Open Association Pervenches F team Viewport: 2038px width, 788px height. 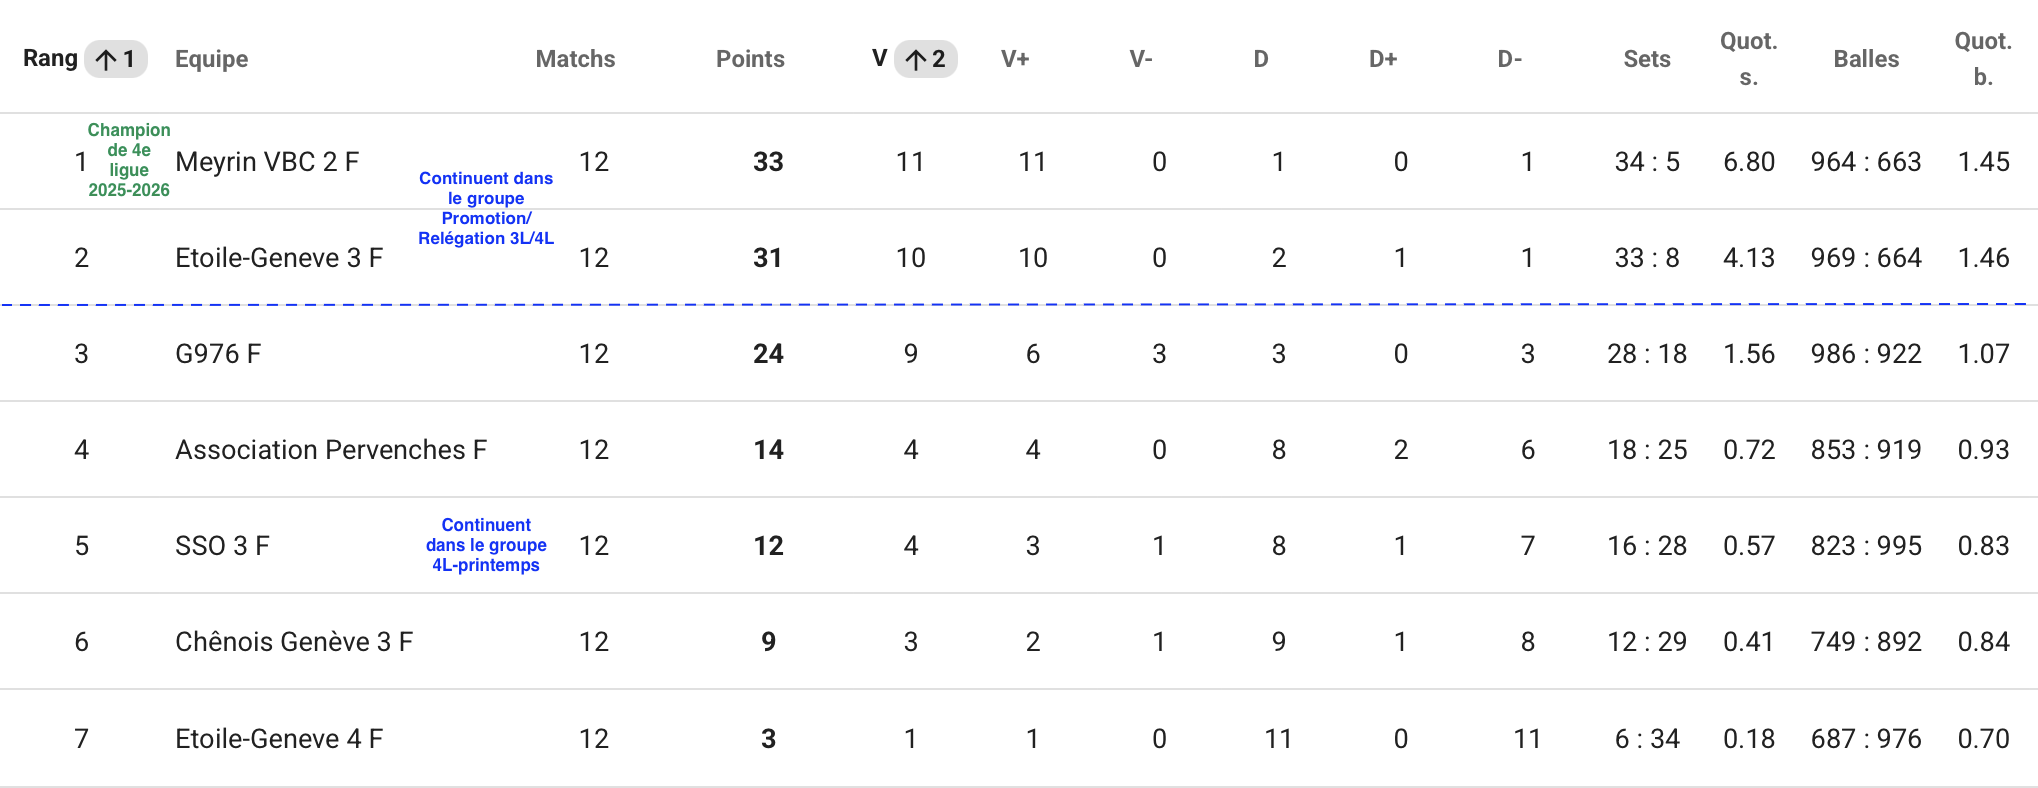(x=331, y=450)
